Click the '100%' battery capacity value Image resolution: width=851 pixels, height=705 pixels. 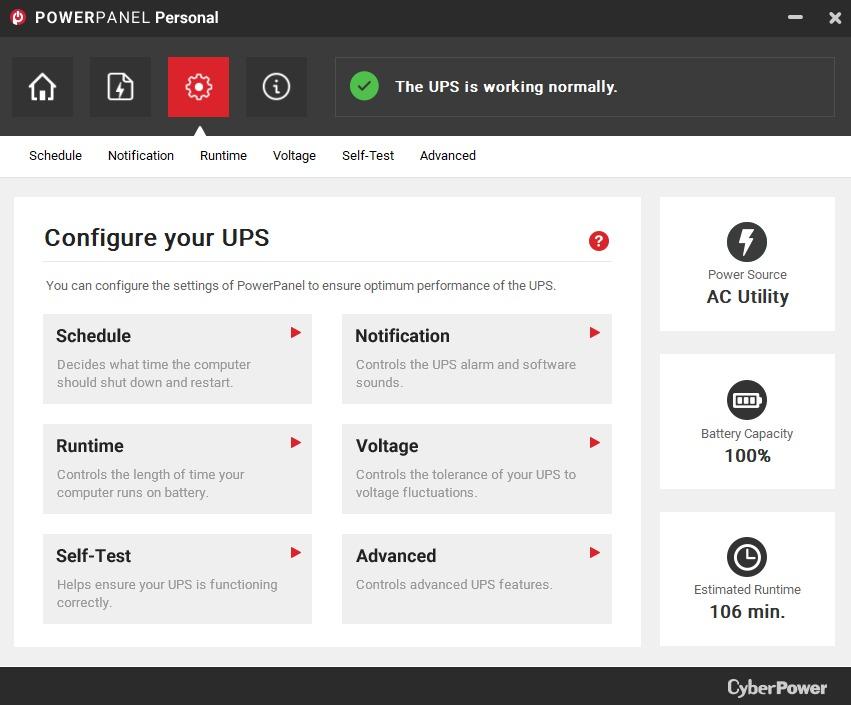click(747, 456)
